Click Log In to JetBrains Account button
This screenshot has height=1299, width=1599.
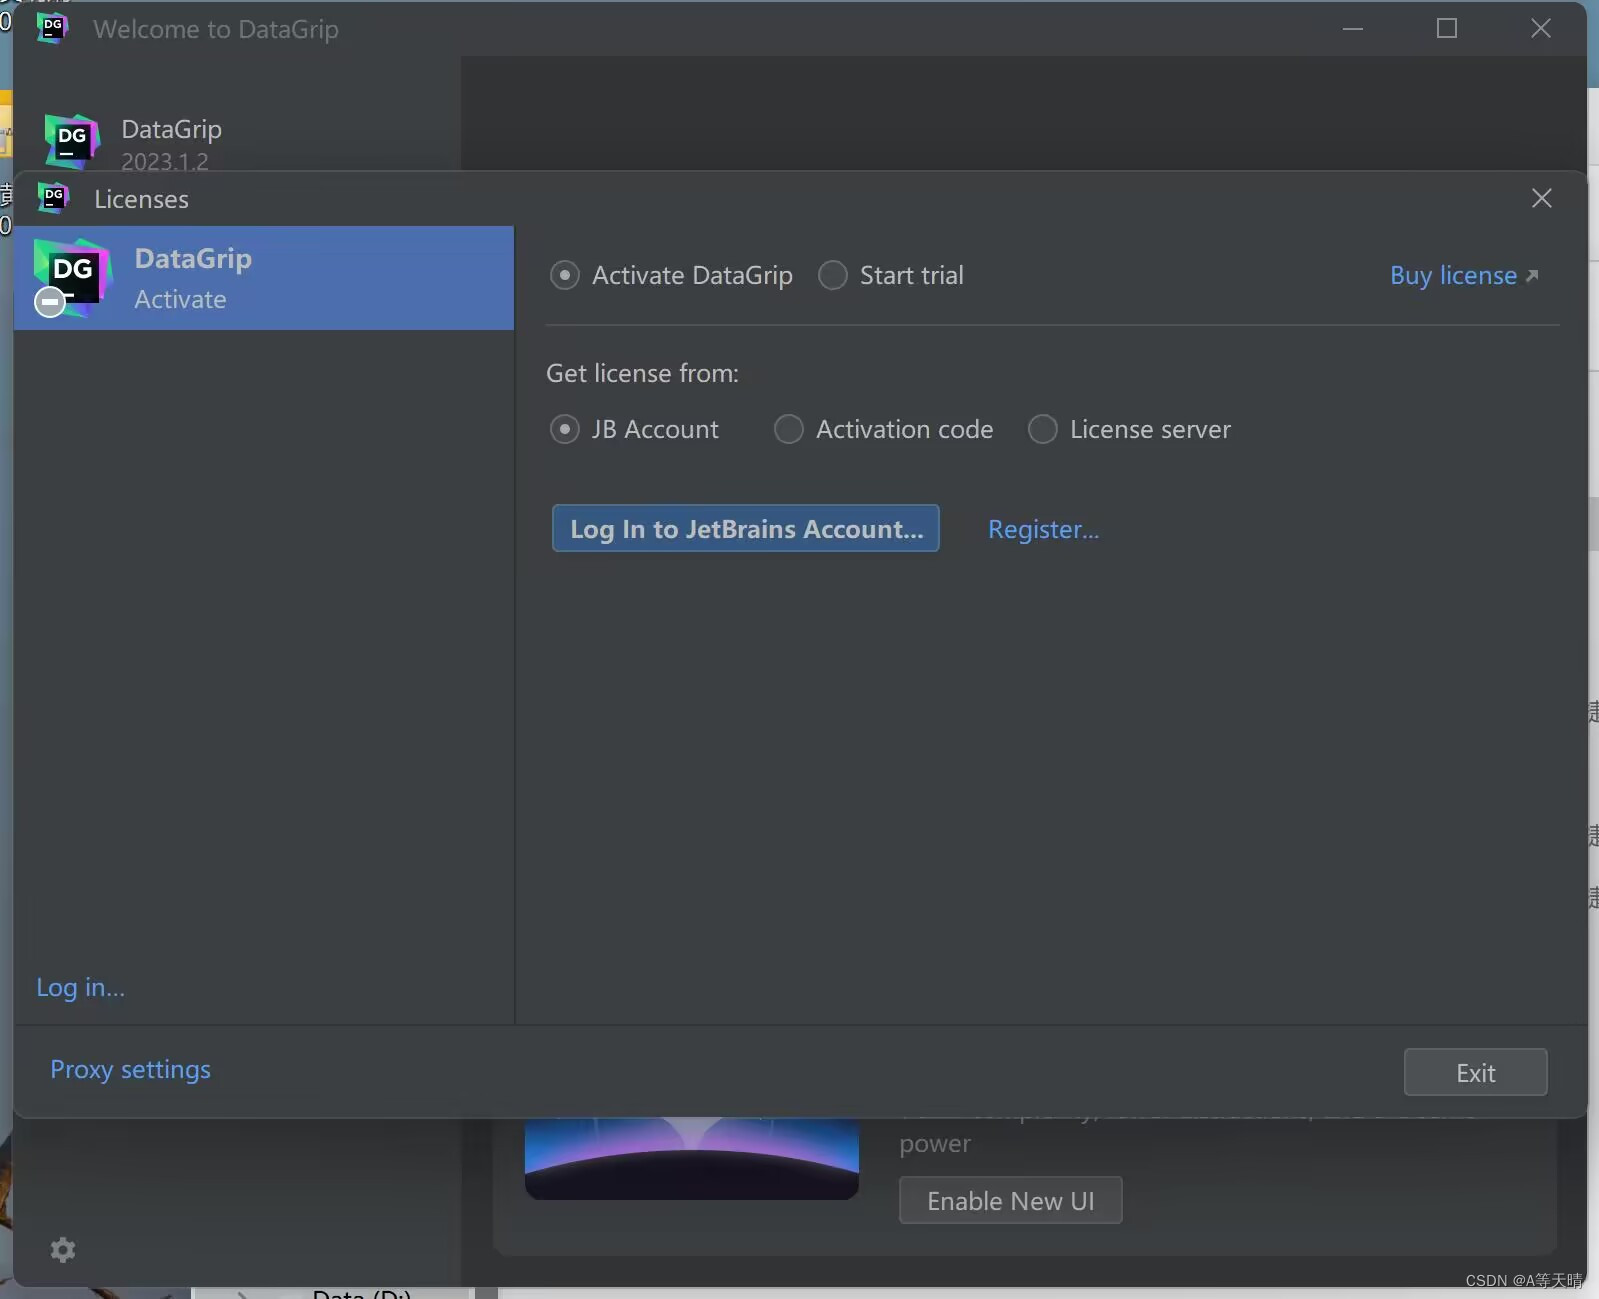pyautogui.click(x=746, y=528)
